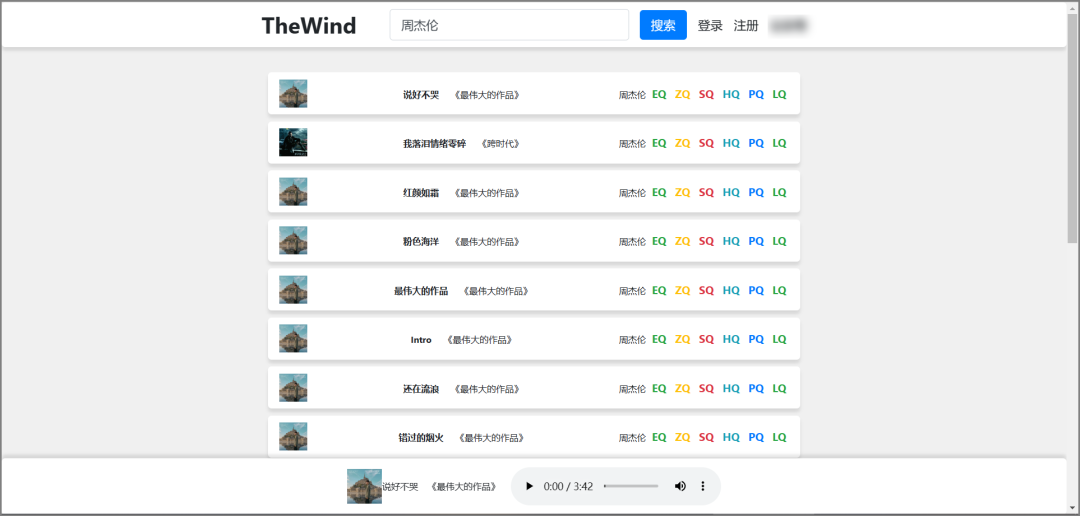Choose ZQ quality for 我落泪情绪零碎
Image resolution: width=1080 pixels, height=516 pixels.
682,143
